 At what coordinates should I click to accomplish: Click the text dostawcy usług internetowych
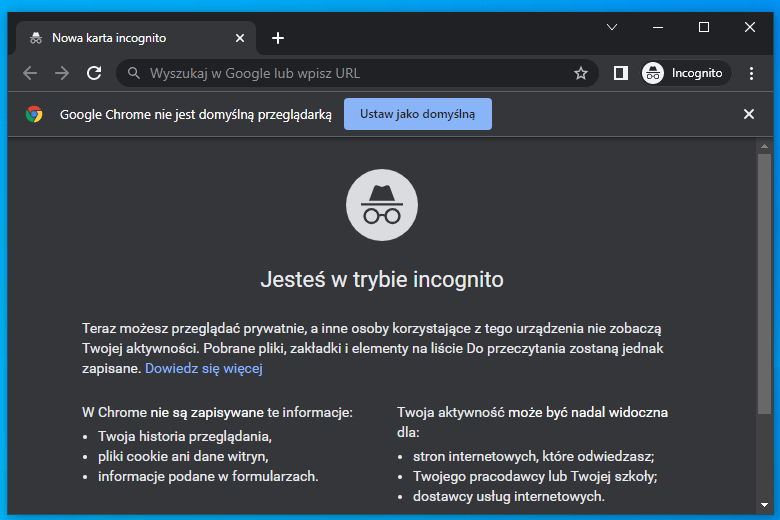(x=508, y=496)
